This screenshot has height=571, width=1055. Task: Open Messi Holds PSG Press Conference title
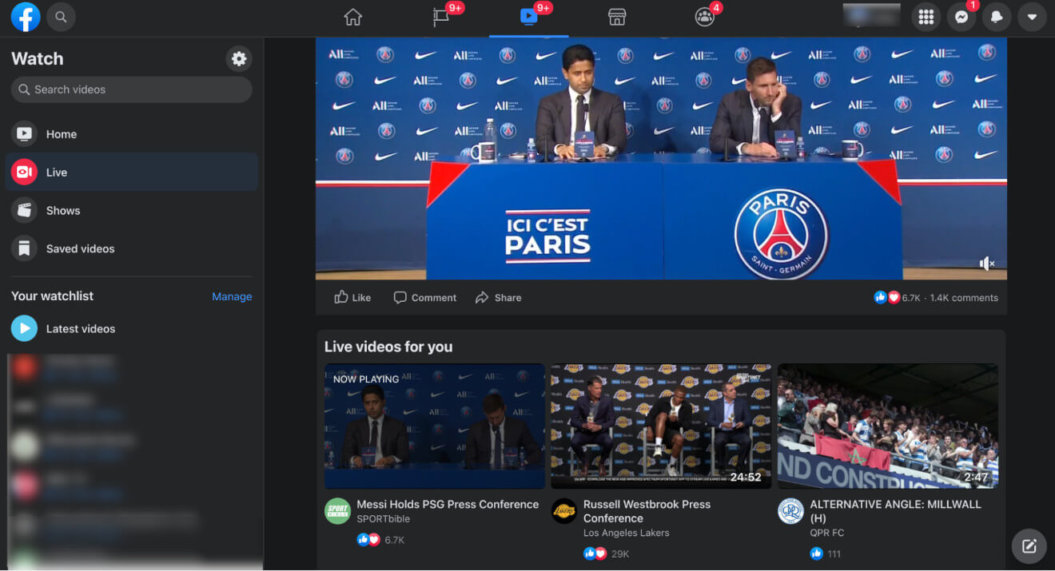tap(447, 504)
